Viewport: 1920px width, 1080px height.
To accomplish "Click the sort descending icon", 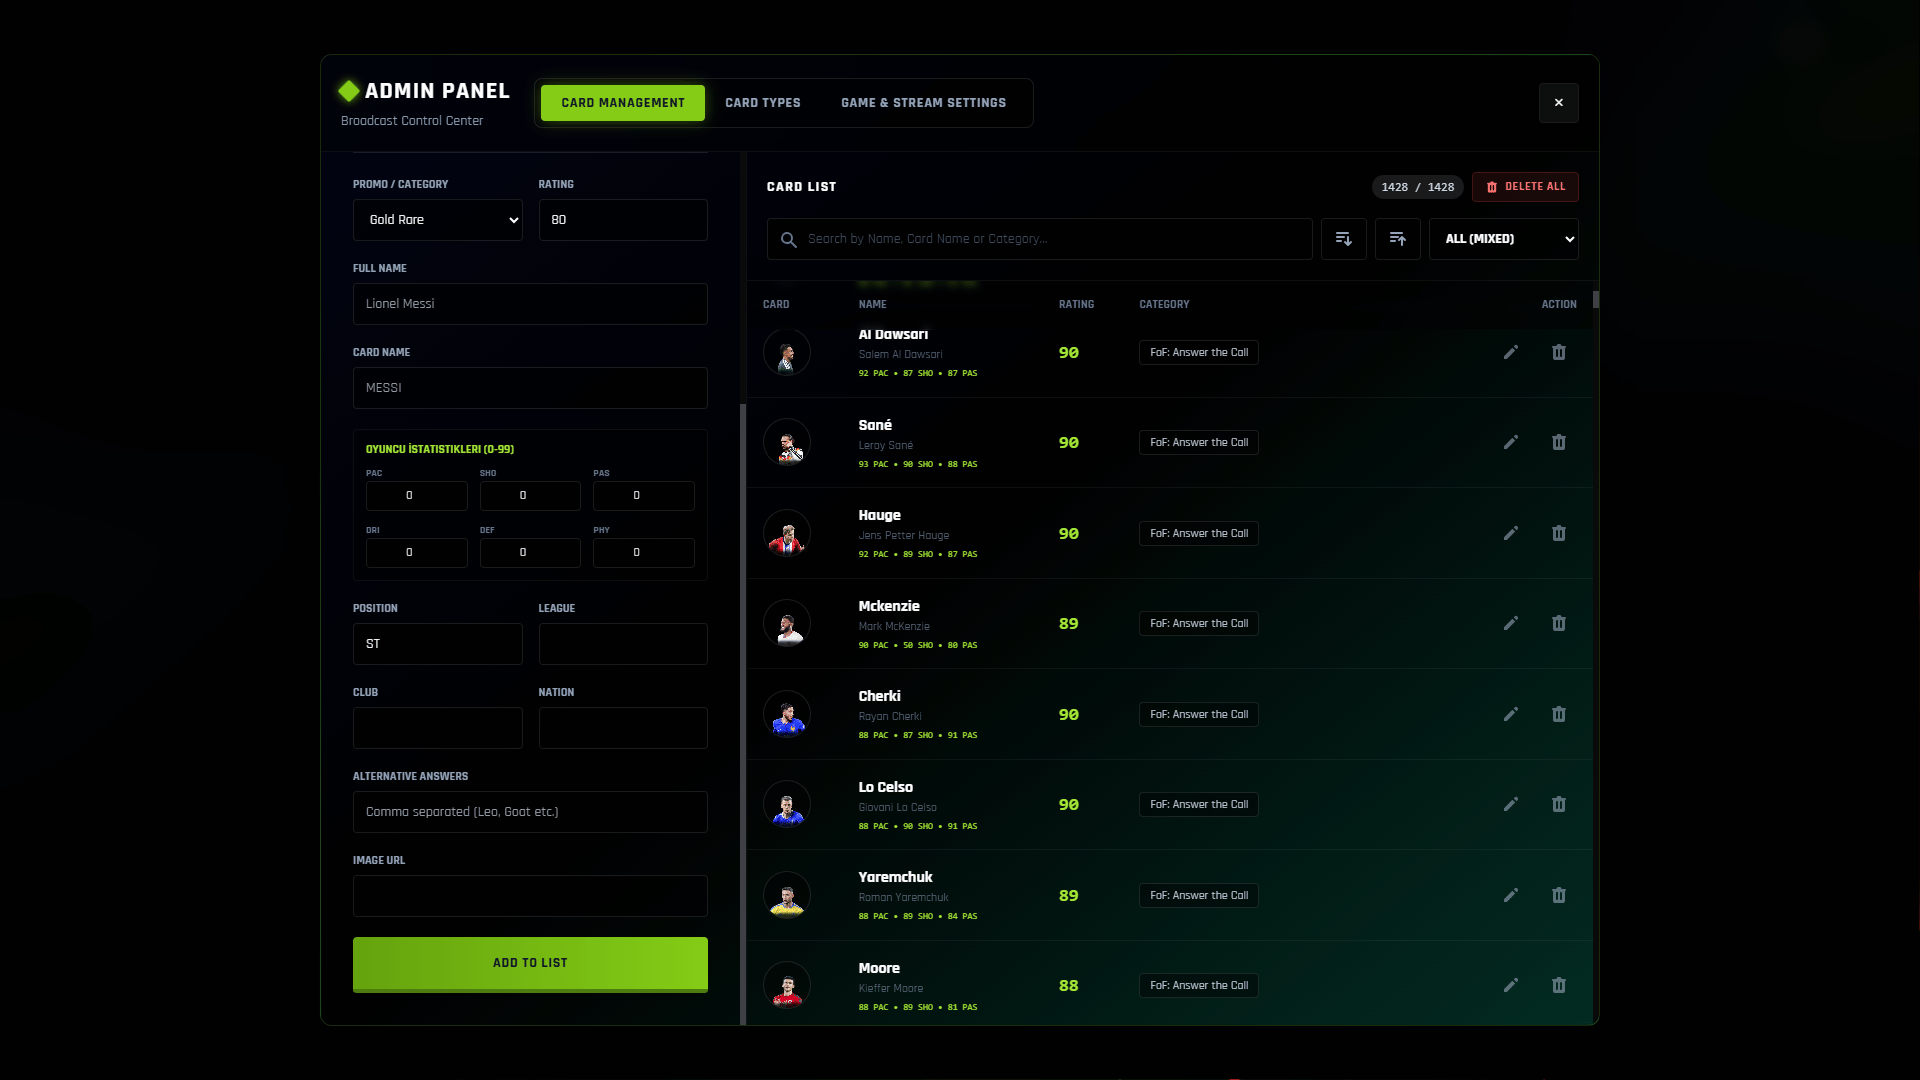I will [1343, 239].
